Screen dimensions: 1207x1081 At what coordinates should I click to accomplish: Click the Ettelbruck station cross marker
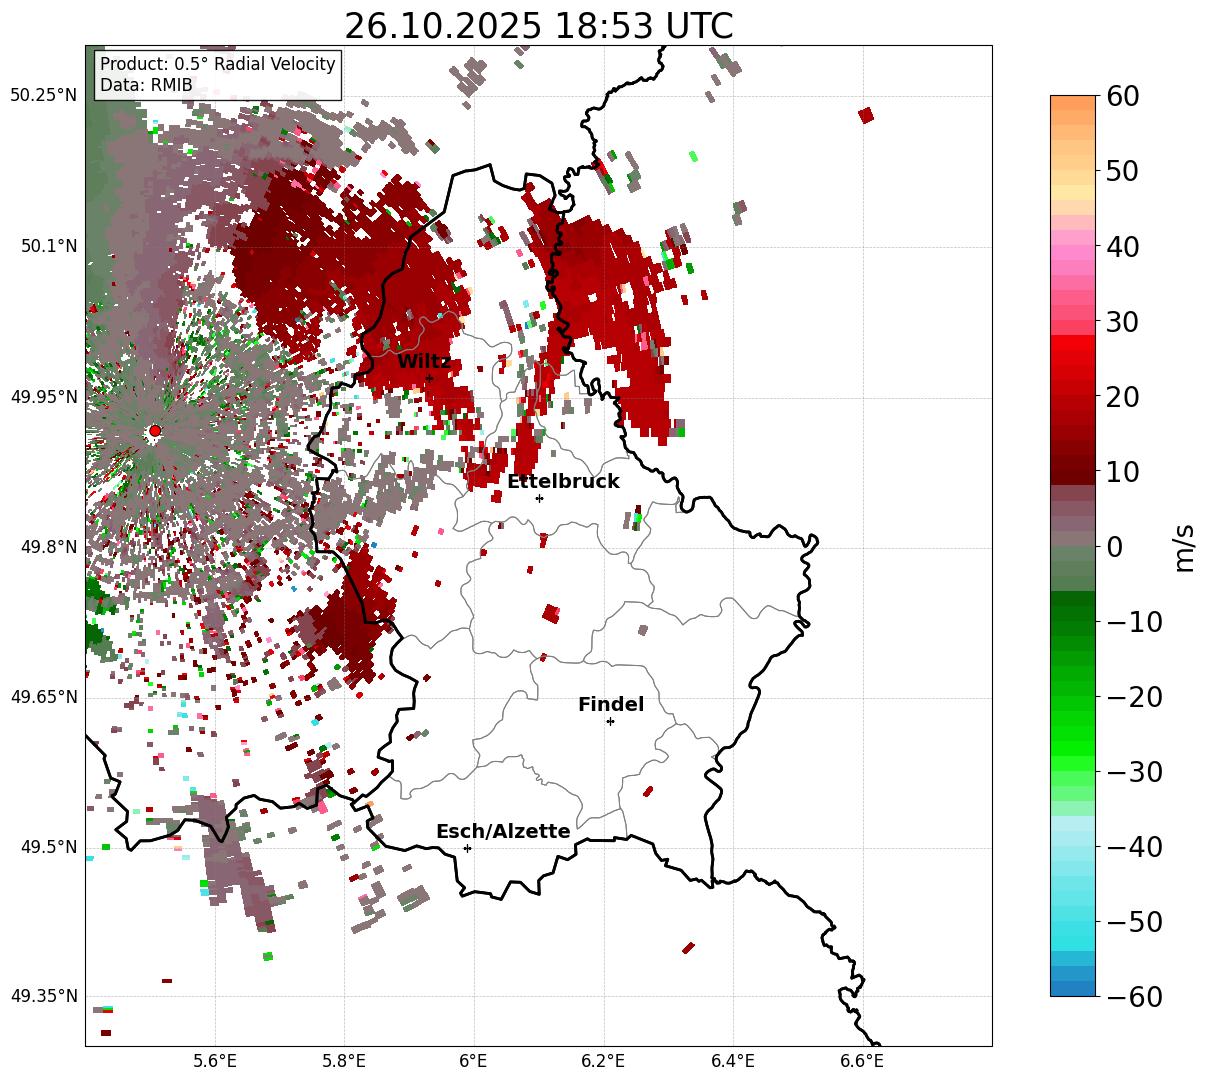point(539,498)
